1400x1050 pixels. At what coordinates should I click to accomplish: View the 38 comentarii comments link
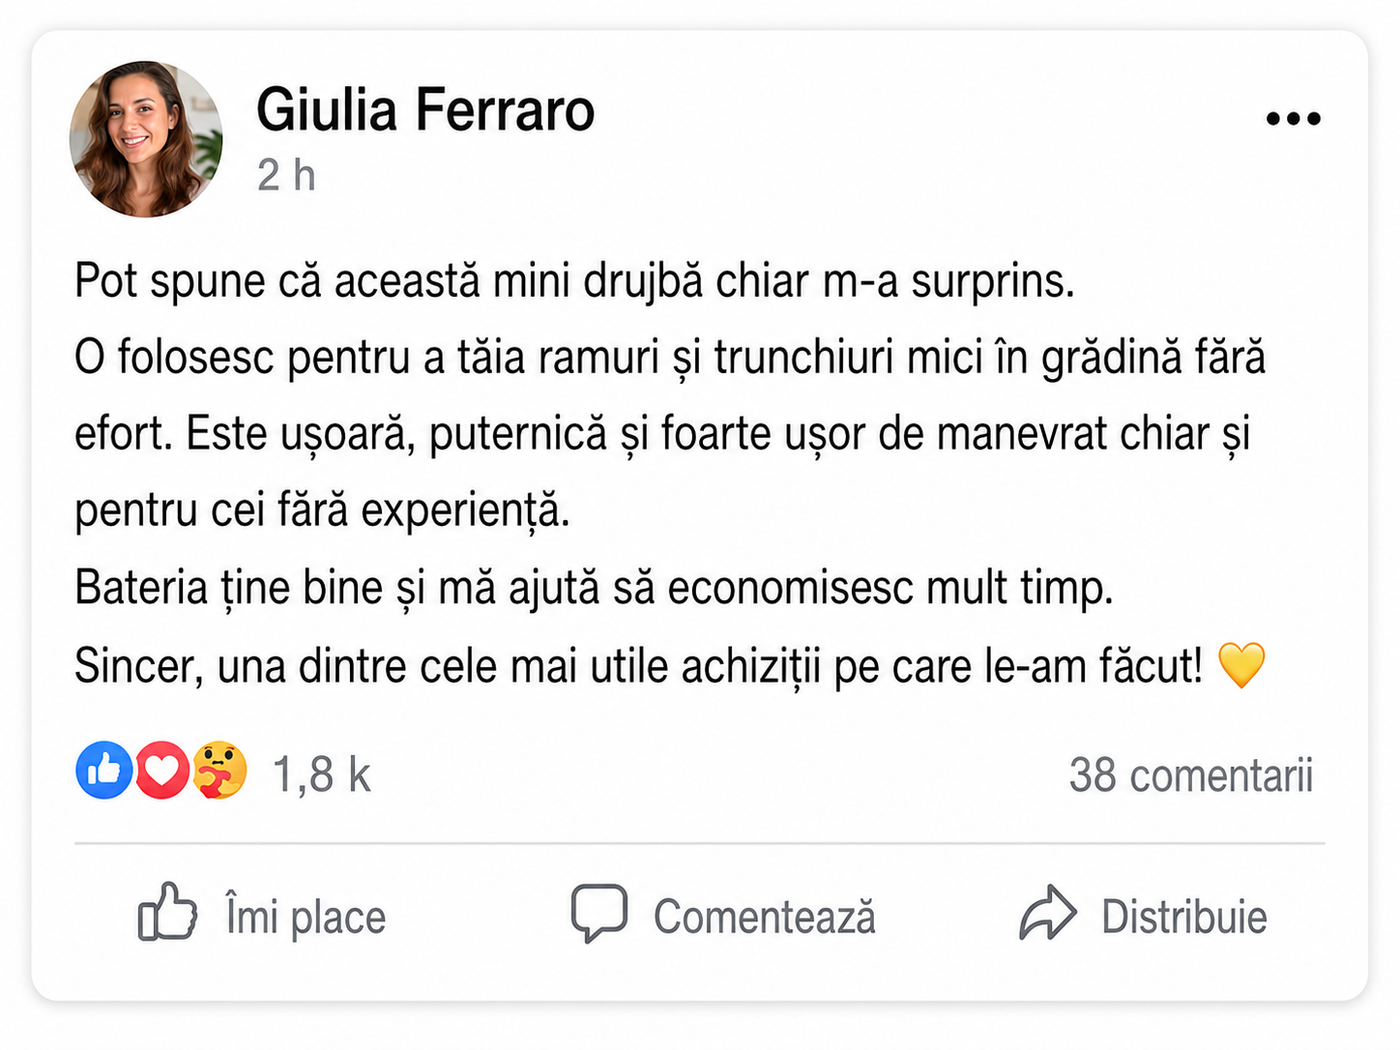[x=1191, y=775]
